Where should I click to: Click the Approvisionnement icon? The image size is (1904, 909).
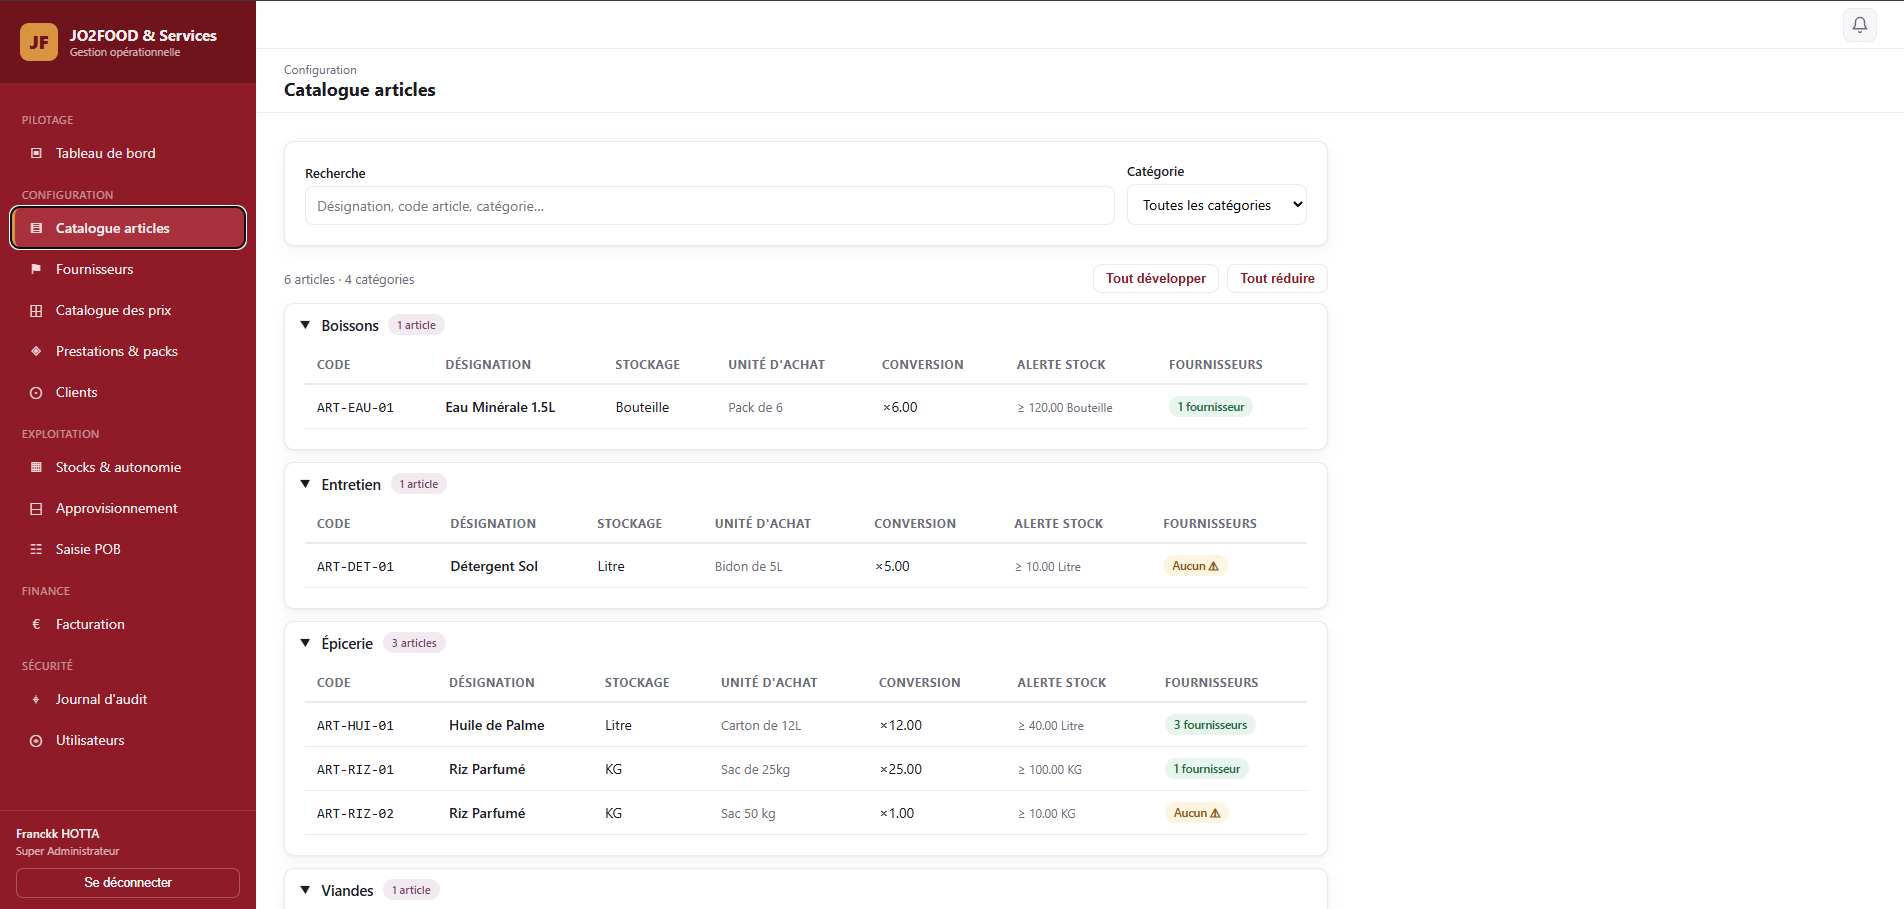(x=36, y=508)
